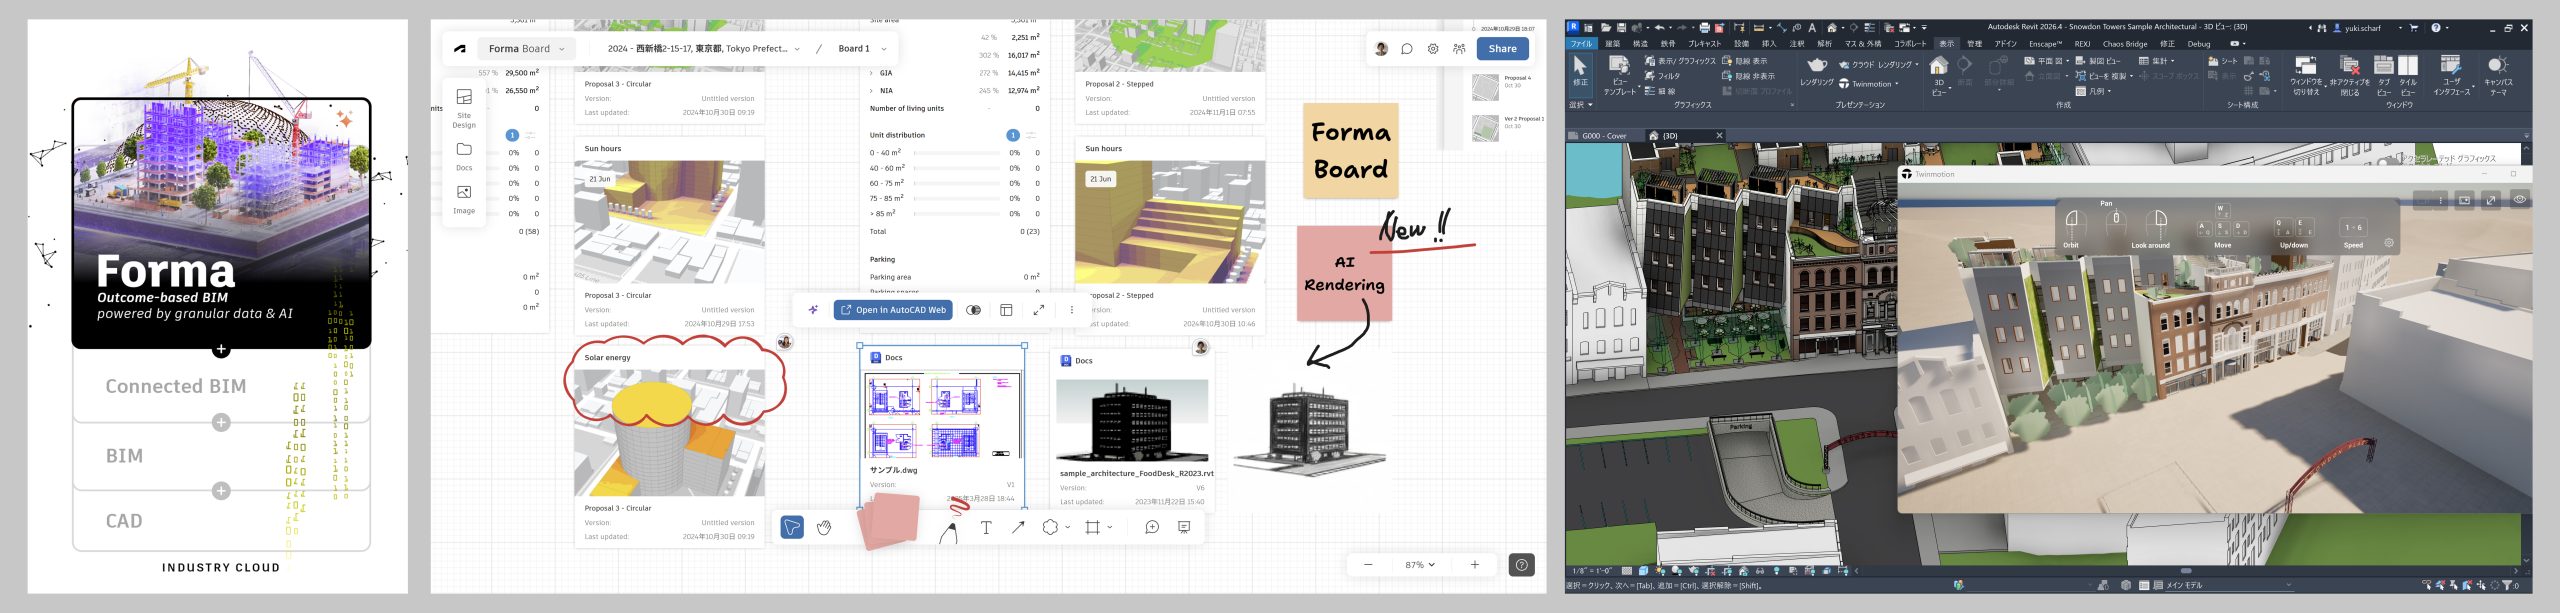Open the Site Design panel
The image size is (2560, 613).
(464, 107)
